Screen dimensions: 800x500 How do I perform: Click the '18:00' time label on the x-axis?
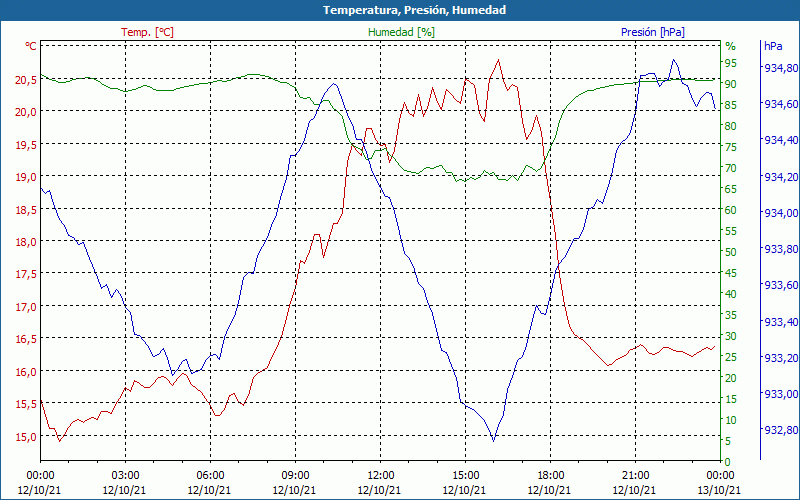point(550,476)
